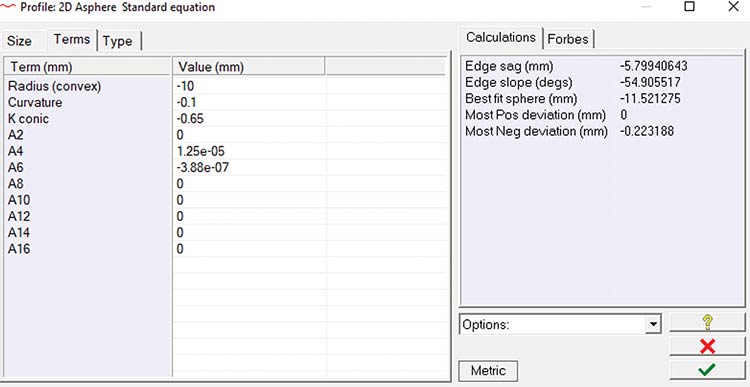This screenshot has height=387, width=750.
Task: Edit the A16 value cell
Action: (x=249, y=249)
